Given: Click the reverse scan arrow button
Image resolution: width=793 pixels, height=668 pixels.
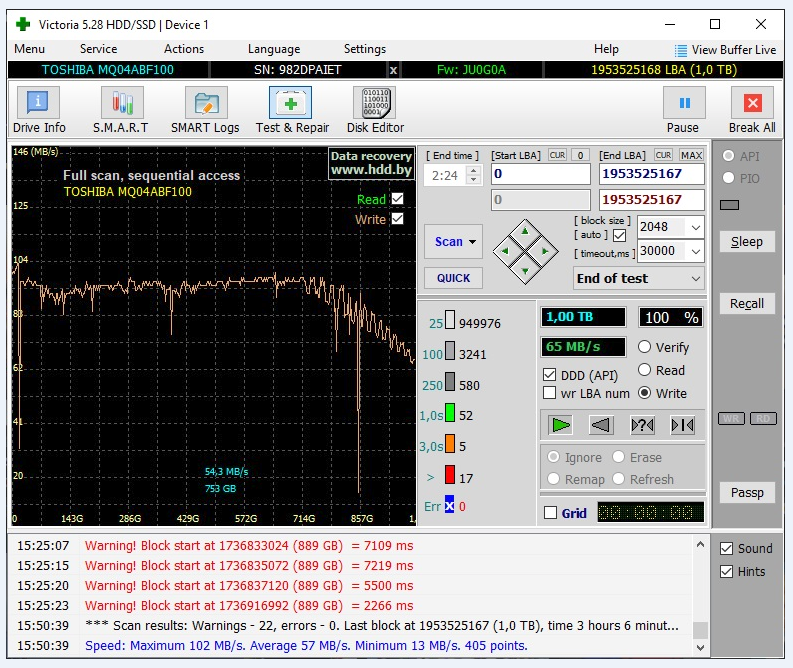Looking at the screenshot, I should [601, 425].
